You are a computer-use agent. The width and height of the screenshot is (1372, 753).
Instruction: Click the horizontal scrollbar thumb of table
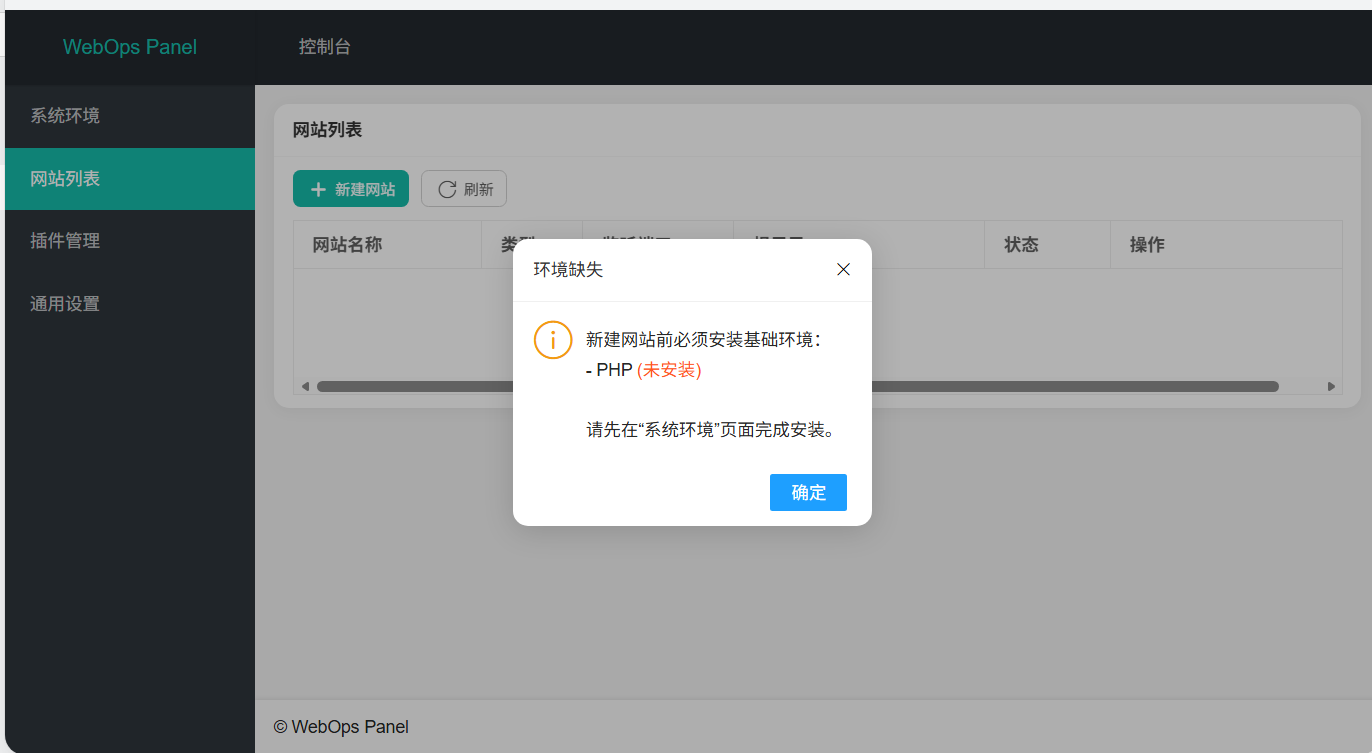click(x=798, y=386)
